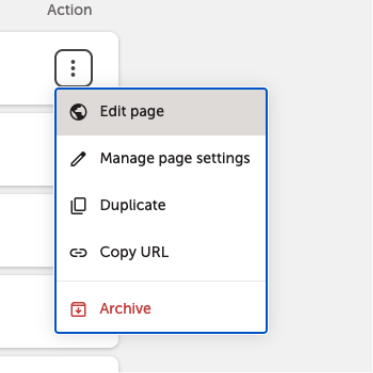
Task: Select Copy URL menu option
Action: click(x=161, y=252)
